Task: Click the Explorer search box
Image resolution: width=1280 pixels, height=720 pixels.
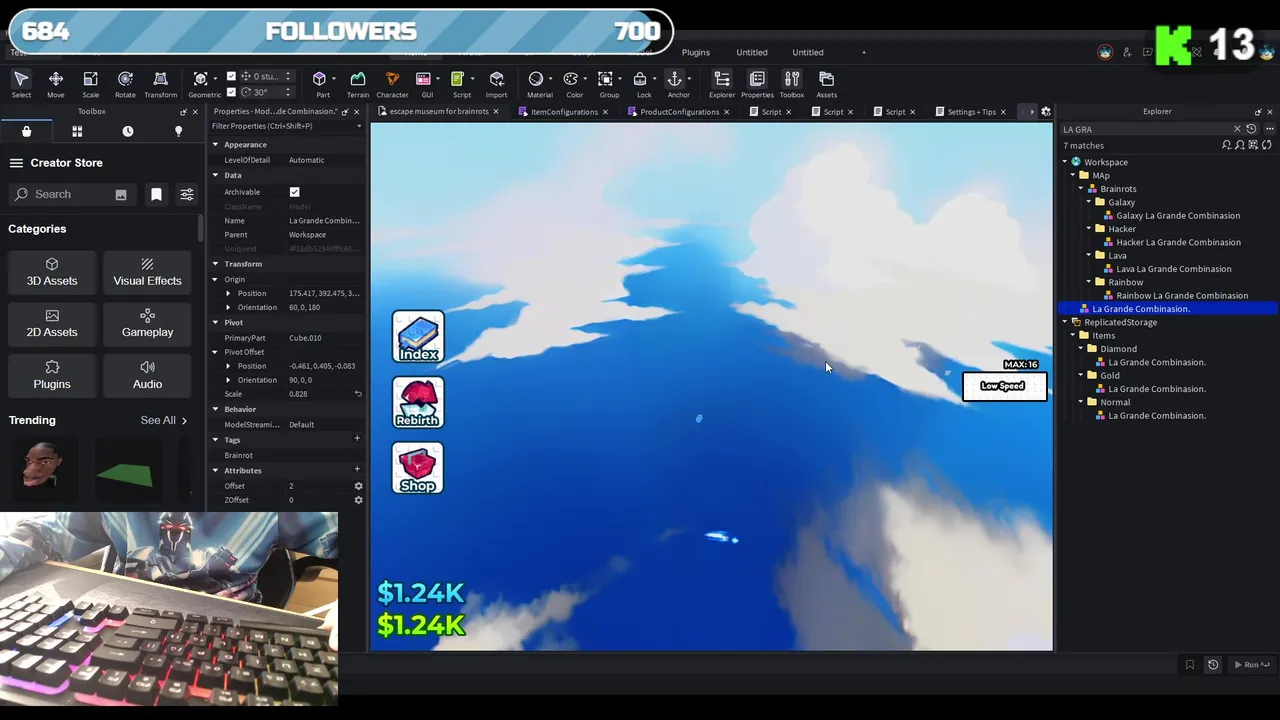Action: coord(1145,129)
